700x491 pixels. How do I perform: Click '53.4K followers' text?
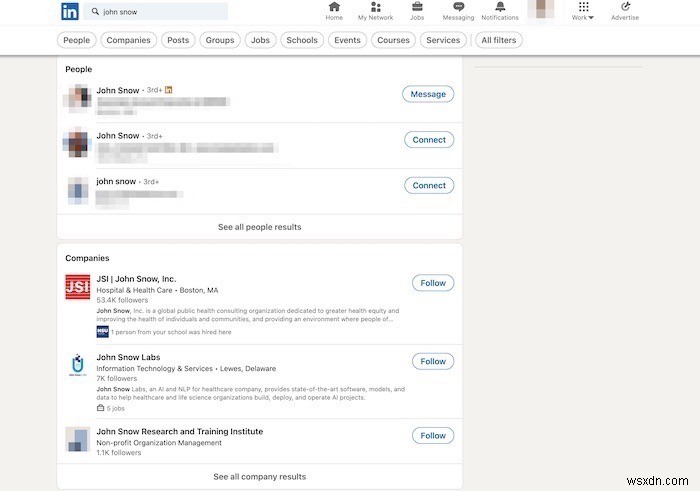point(122,300)
